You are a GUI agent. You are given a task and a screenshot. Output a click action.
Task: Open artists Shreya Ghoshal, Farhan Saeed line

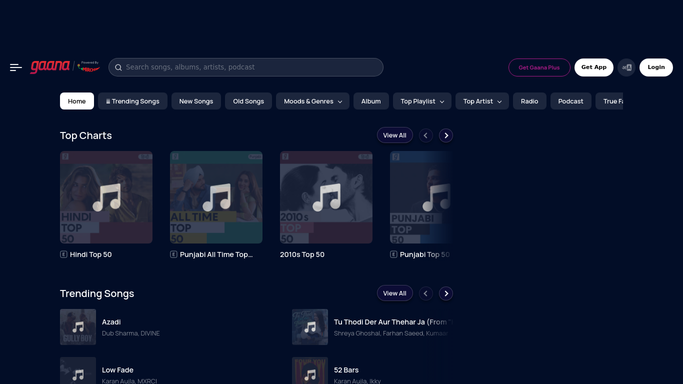(391, 333)
